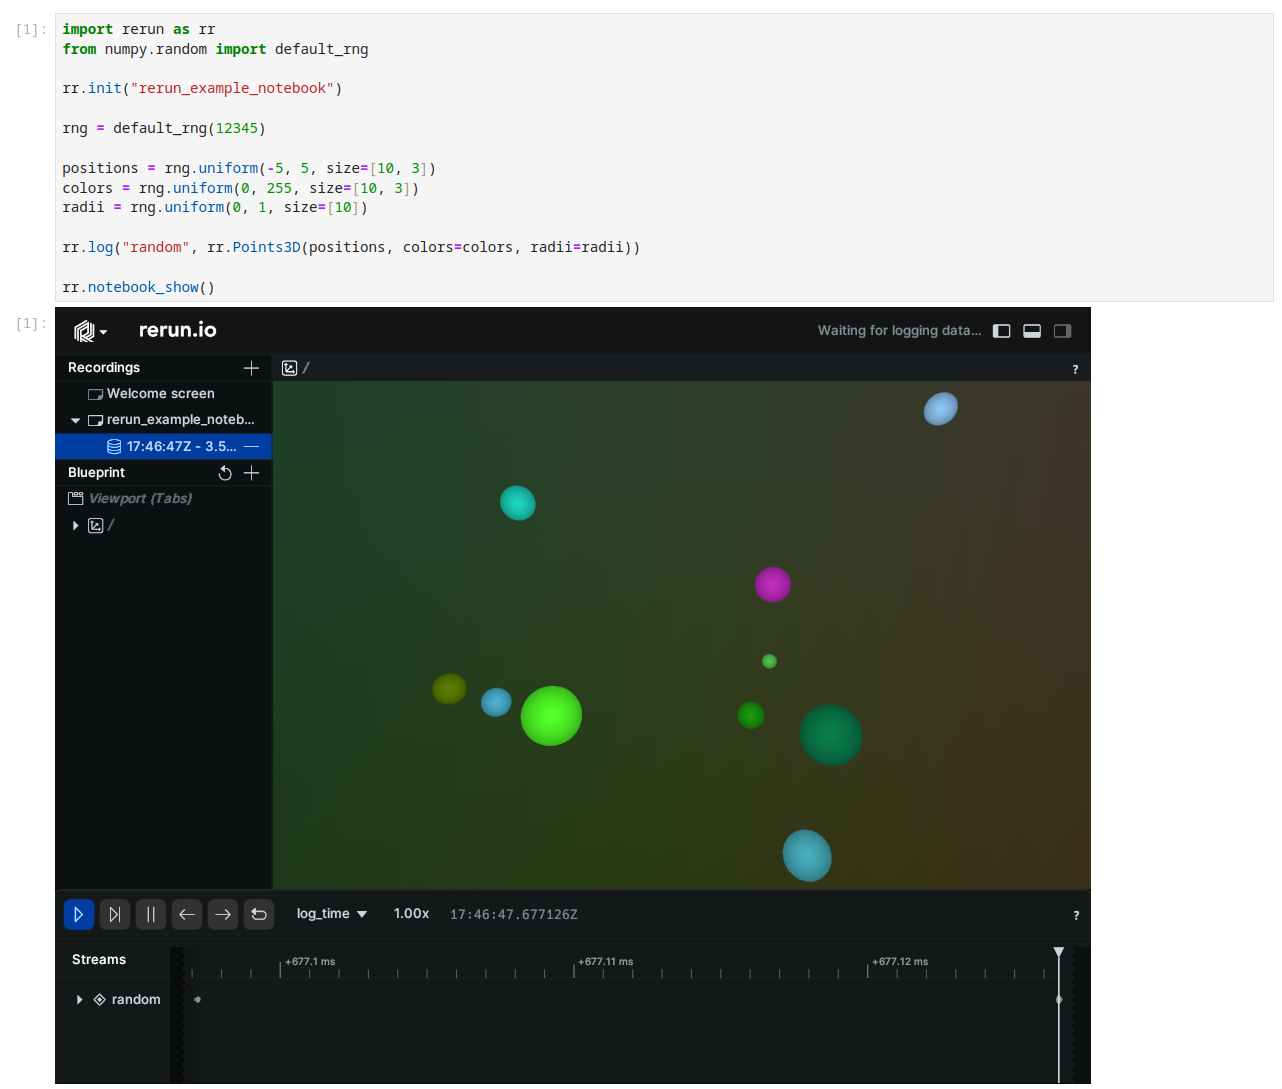The width and height of the screenshot is (1282, 1089).
Task: Click the Recordings panel header
Action: pyautogui.click(x=104, y=368)
